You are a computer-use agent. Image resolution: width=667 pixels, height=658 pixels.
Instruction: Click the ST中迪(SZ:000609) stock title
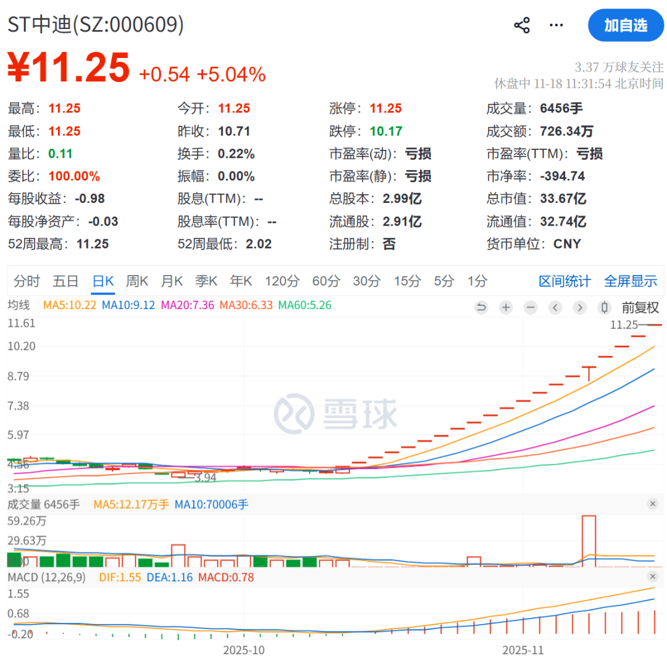click(96, 25)
